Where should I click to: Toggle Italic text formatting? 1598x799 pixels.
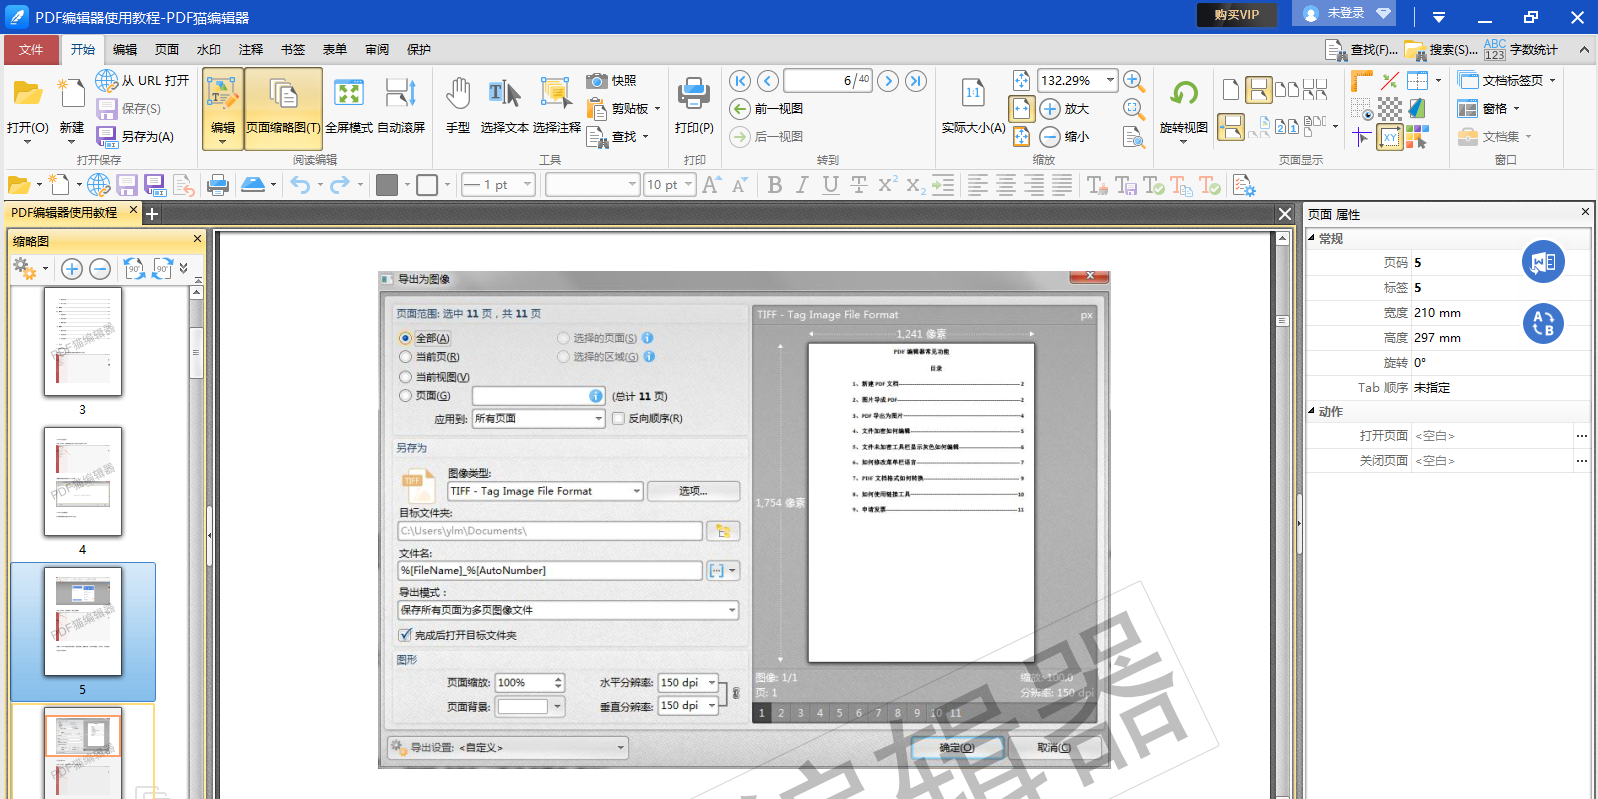[x=801, y=185]
